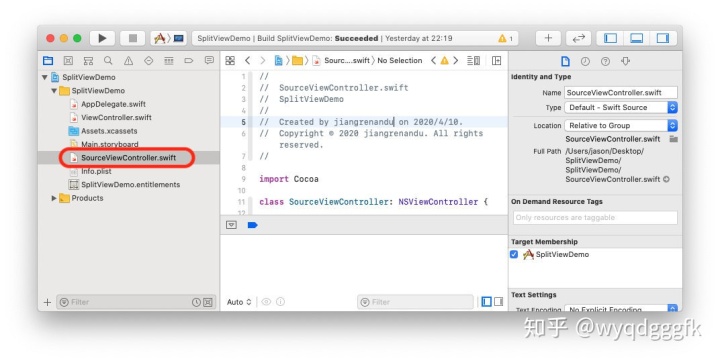
Task: Open Info.plist
Action: pyautogui.click(x=96, y=171)
